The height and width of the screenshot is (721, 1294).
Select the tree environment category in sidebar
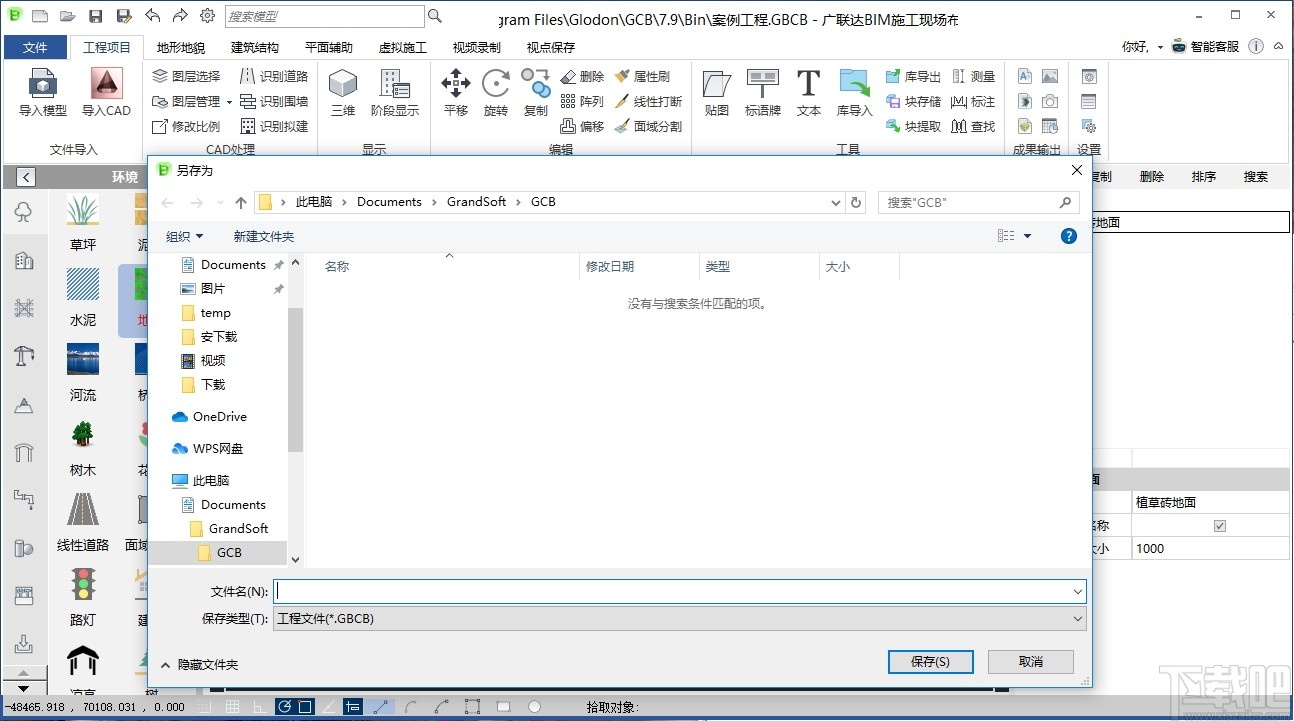pyautogui.click(x=23, y=212)
